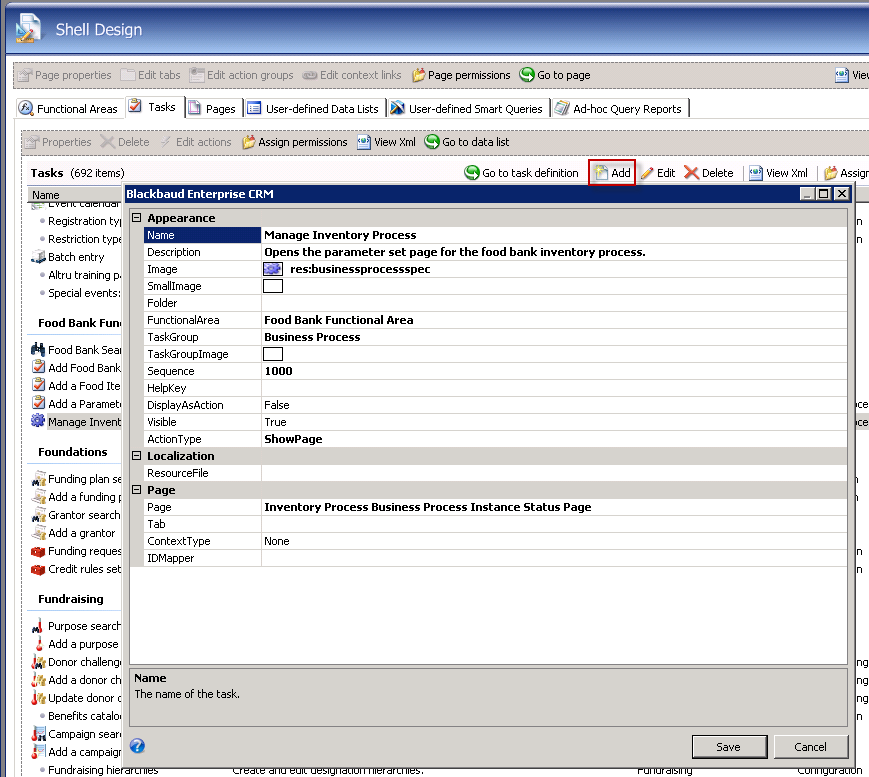Click the TaskGroup Business Process field

554,337
